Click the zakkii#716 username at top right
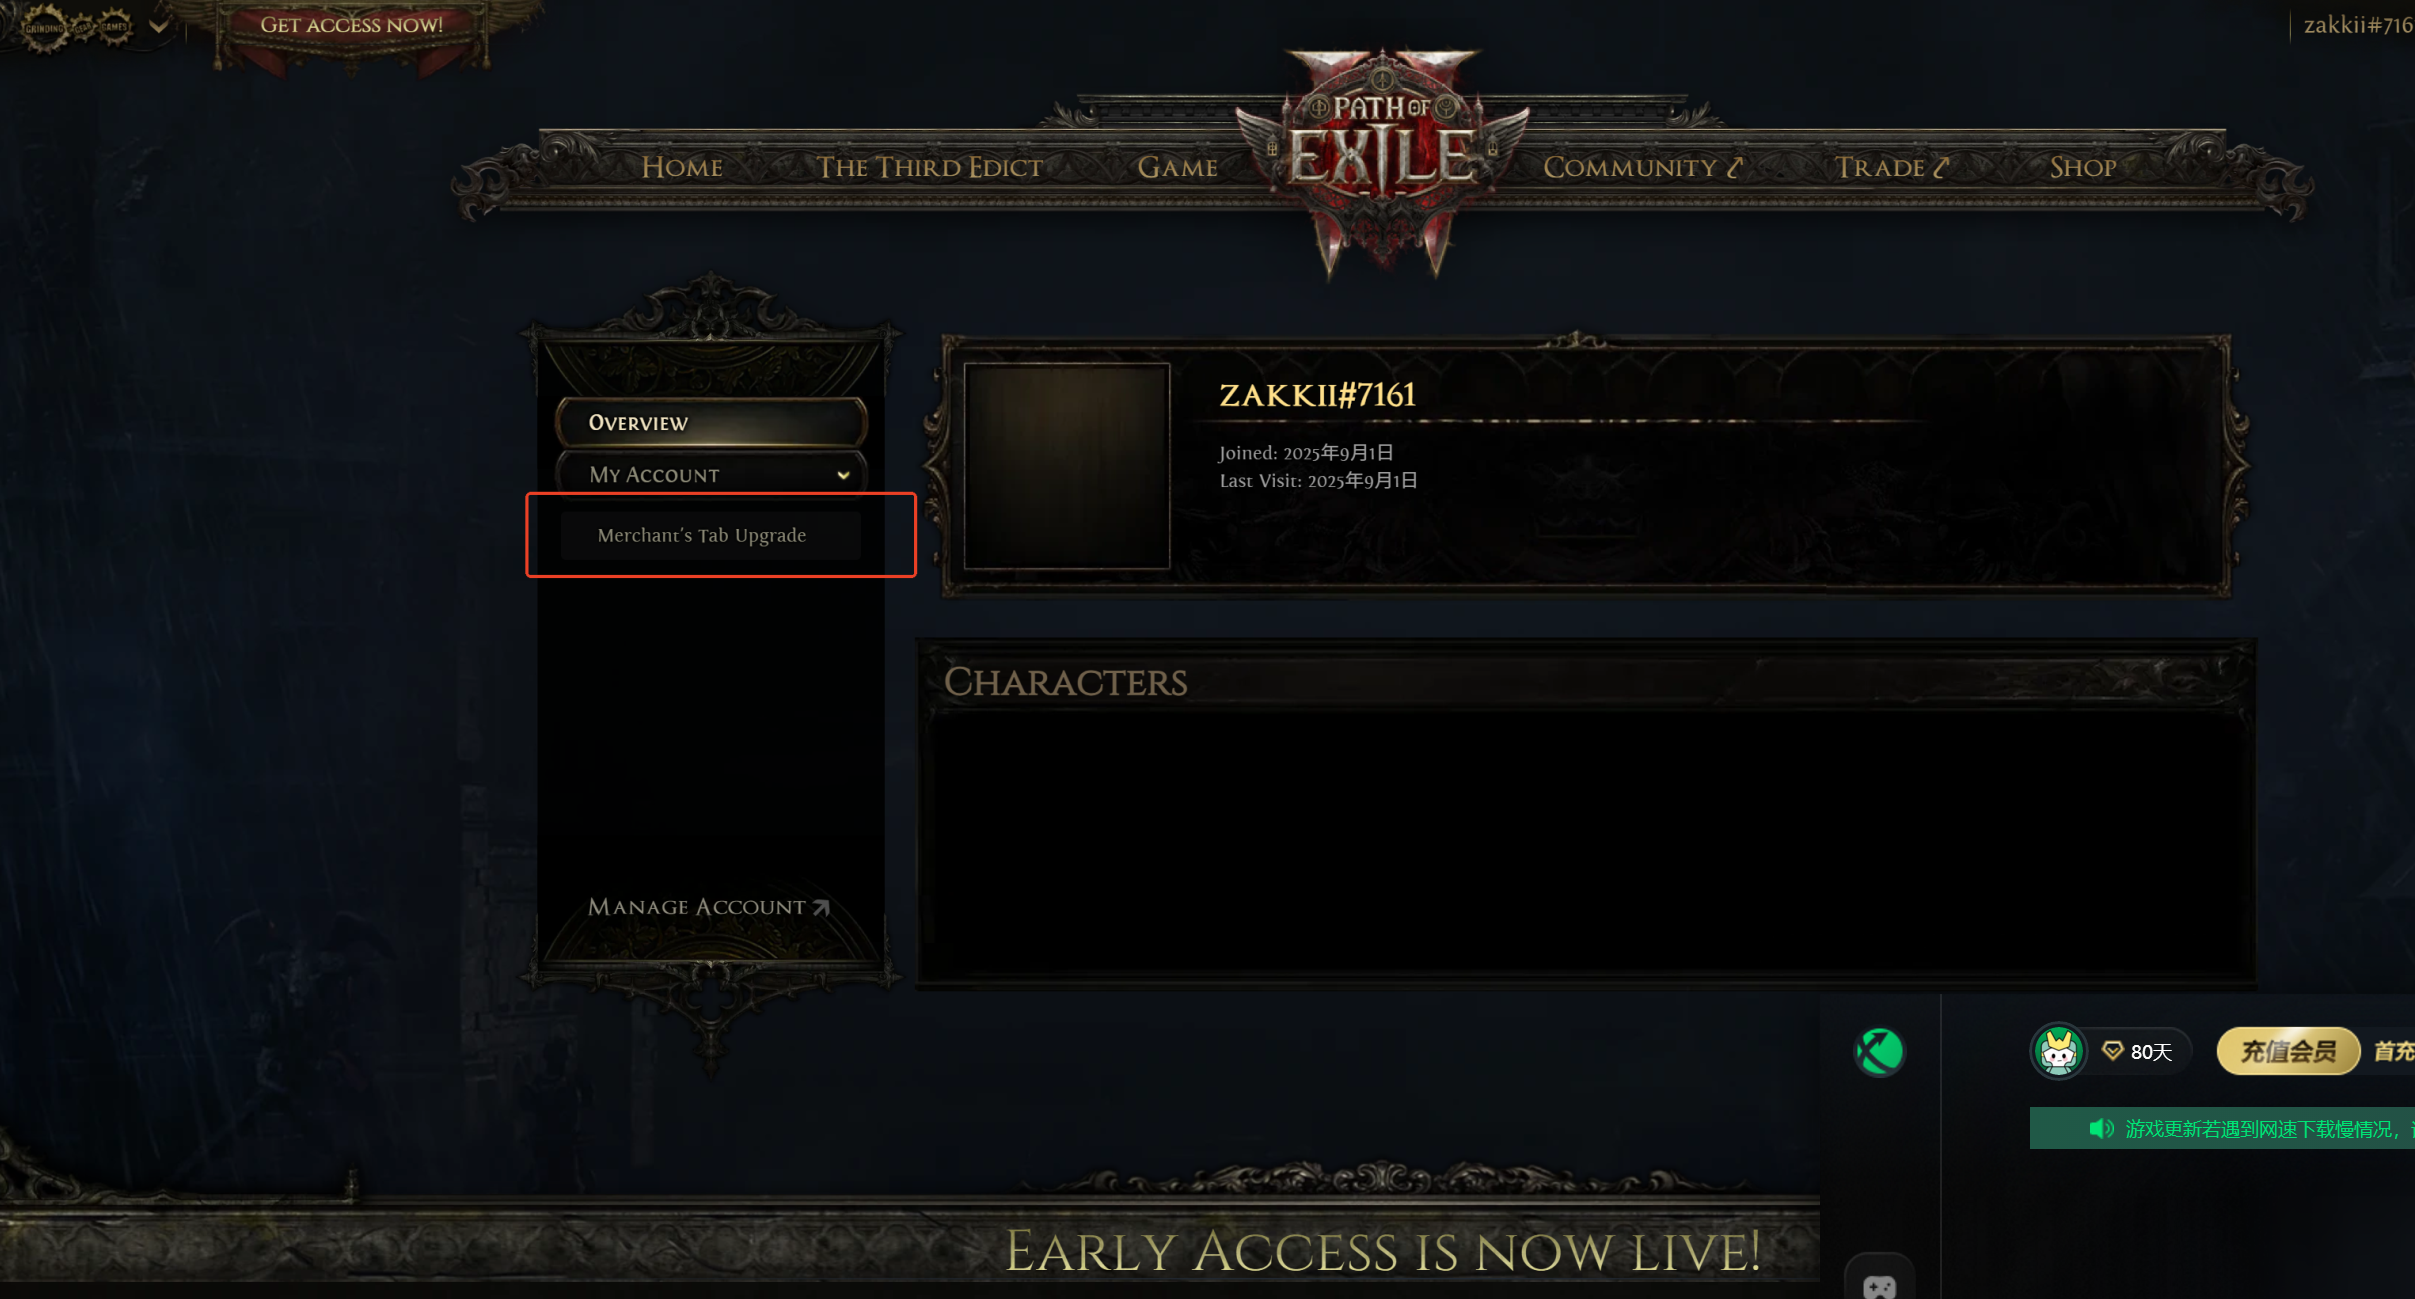 2358,25
